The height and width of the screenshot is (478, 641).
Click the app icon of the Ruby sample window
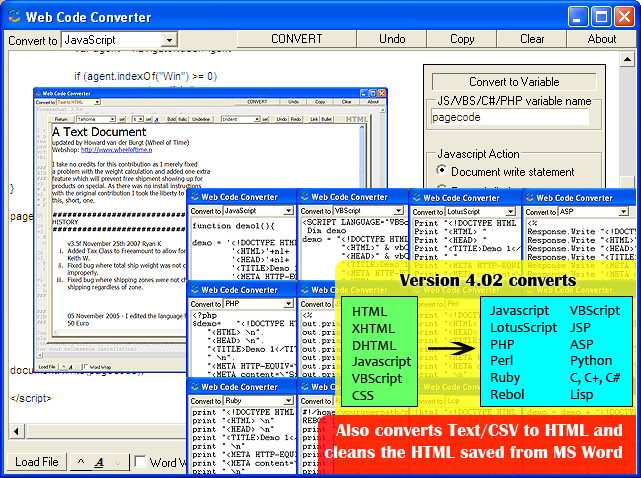pyautogui.click(x=195, y=386)
